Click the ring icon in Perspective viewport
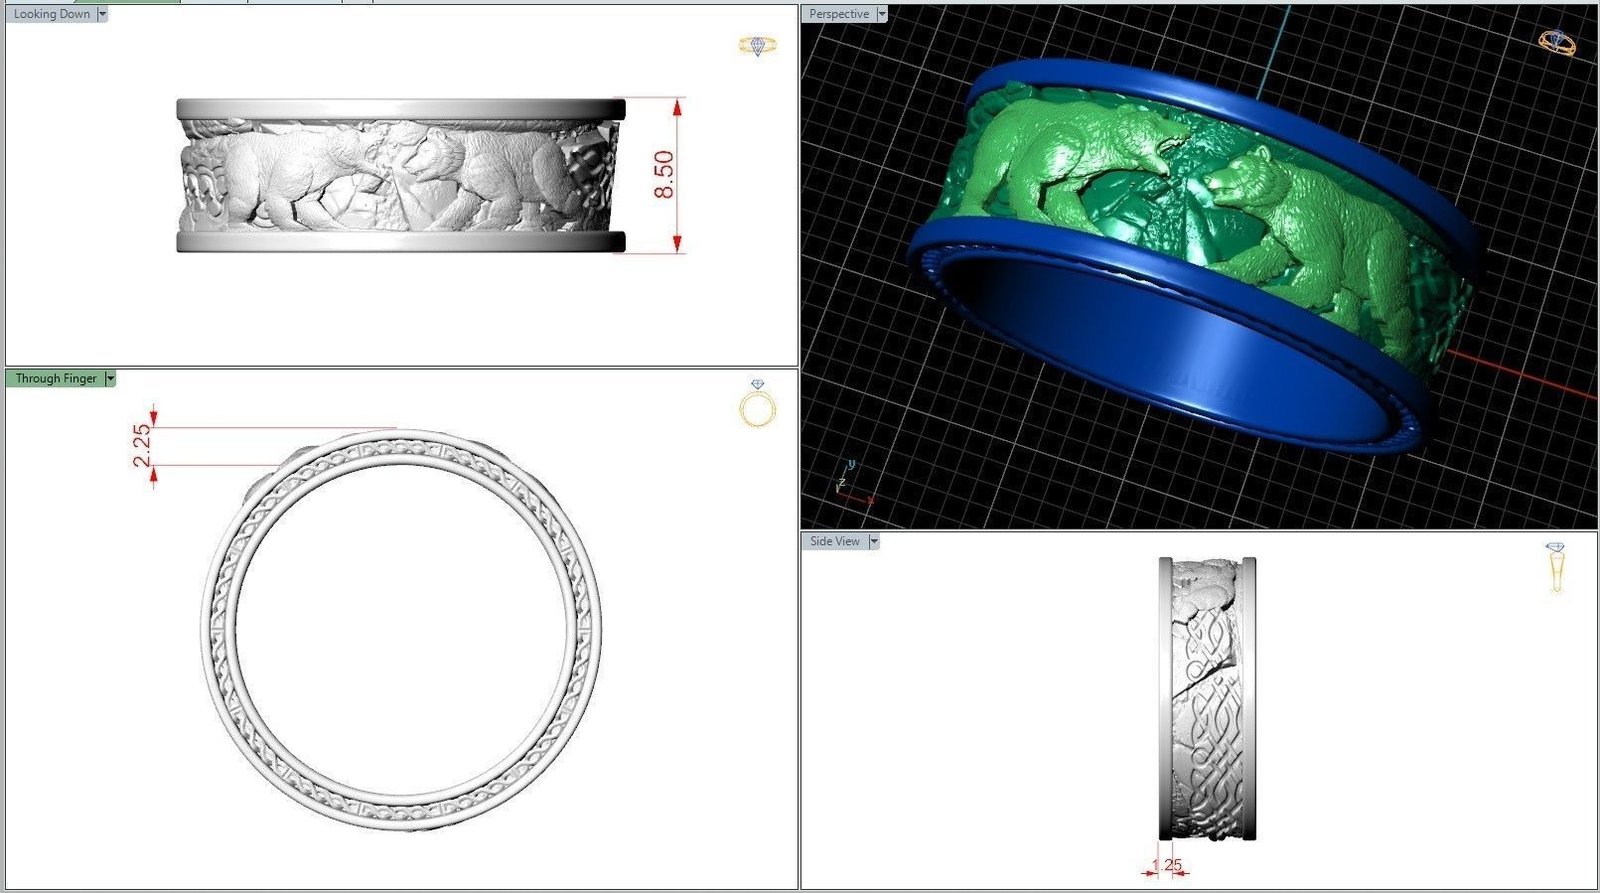This screenshot has width=1600, height=893. click(1556, 41)
